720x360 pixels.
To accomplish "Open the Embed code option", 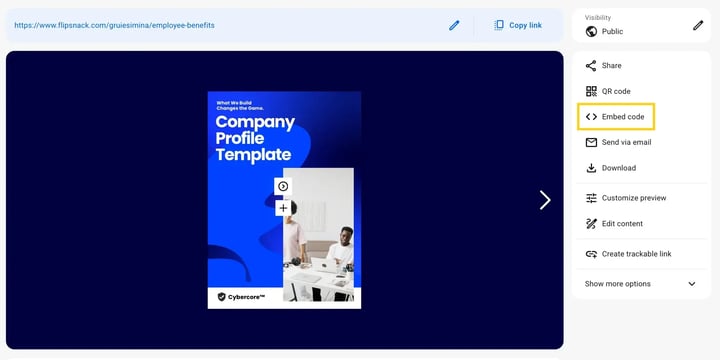I will tap(616, 117).
